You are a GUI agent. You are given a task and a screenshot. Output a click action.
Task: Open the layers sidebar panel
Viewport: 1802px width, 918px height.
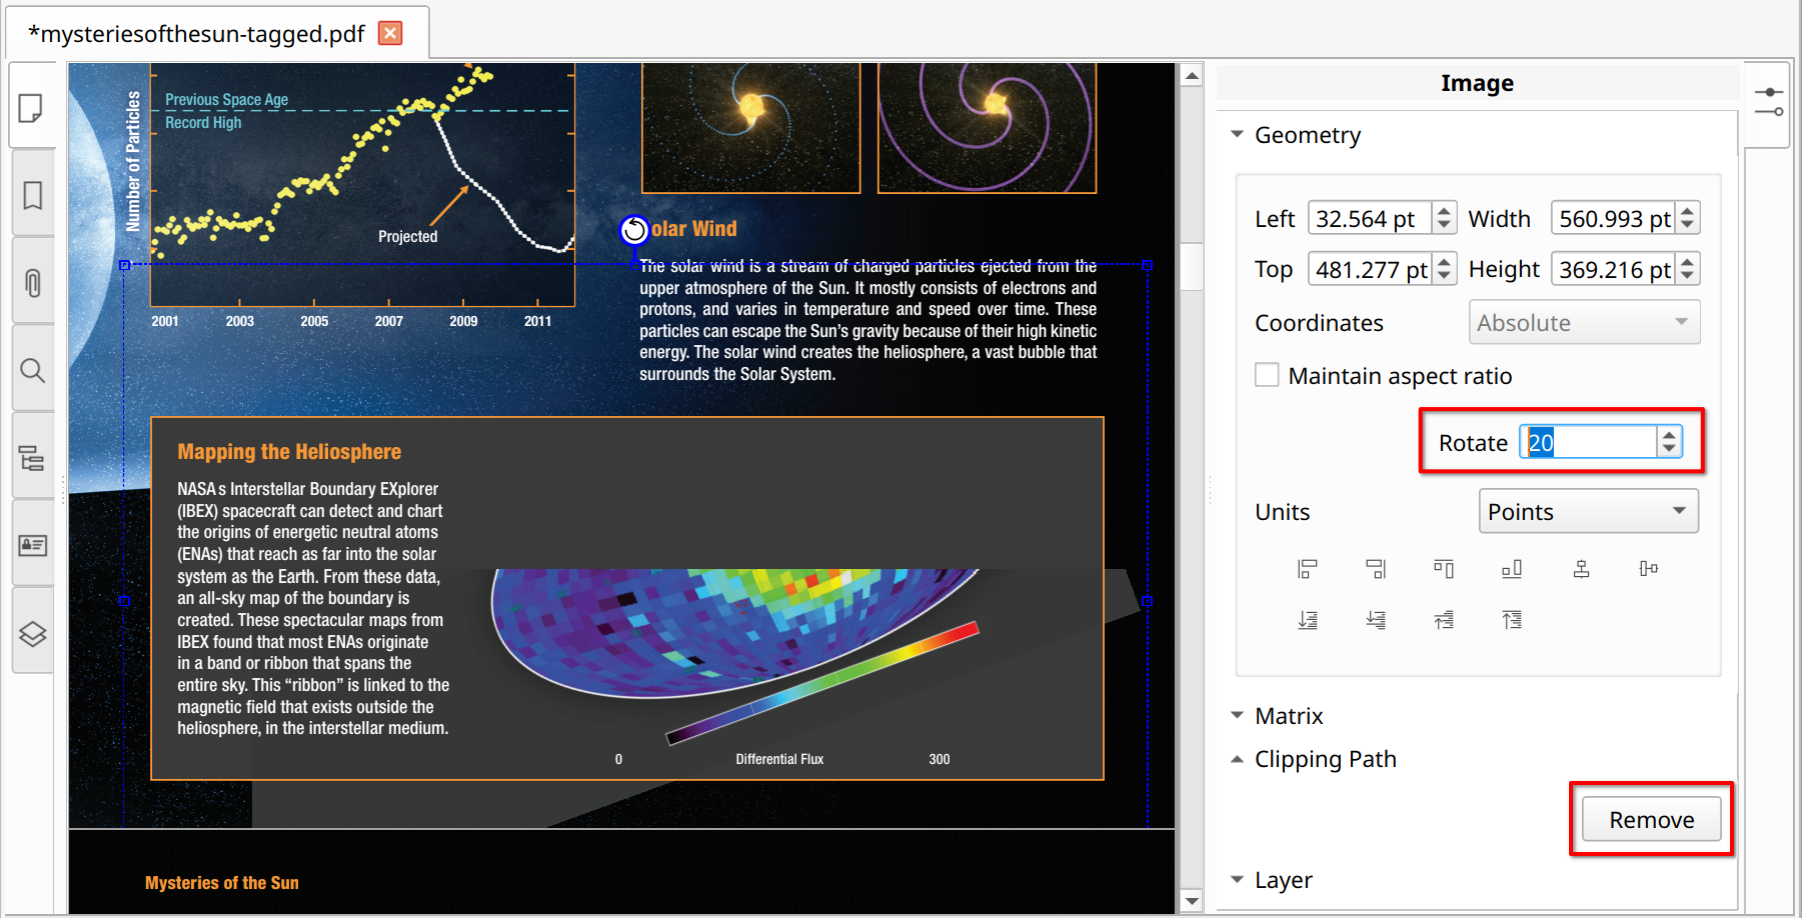tap(32, 633)
